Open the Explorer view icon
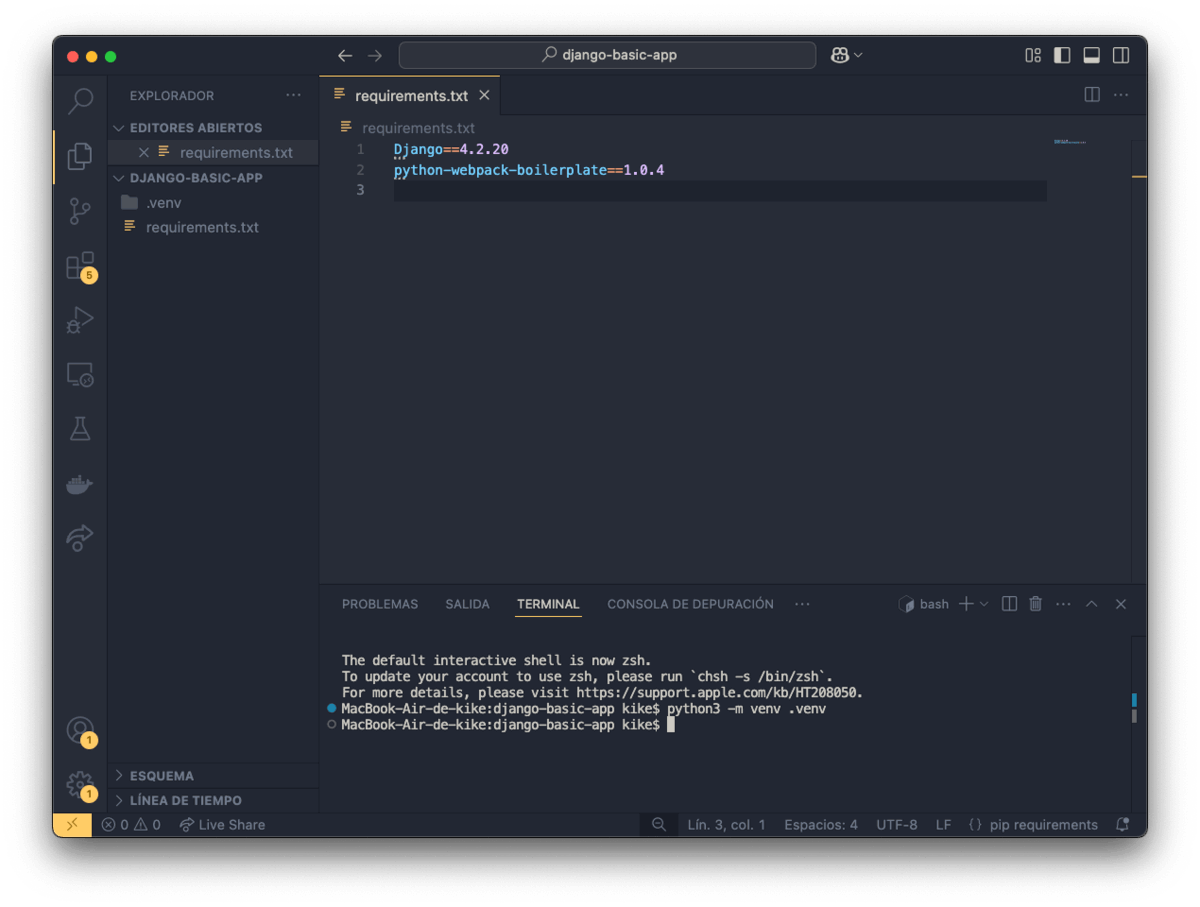This screenshot has width=1200, height=907. pos(80,156)
